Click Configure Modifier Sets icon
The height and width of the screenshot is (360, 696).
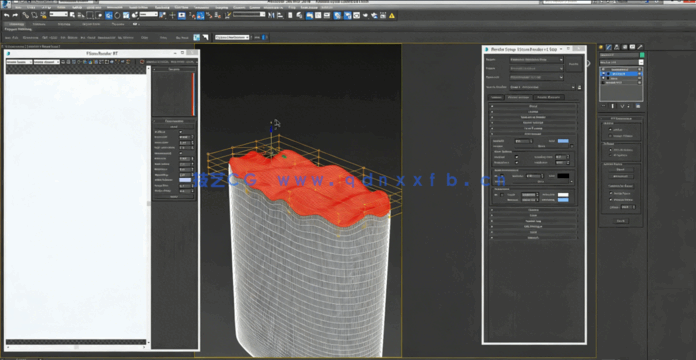638,106
